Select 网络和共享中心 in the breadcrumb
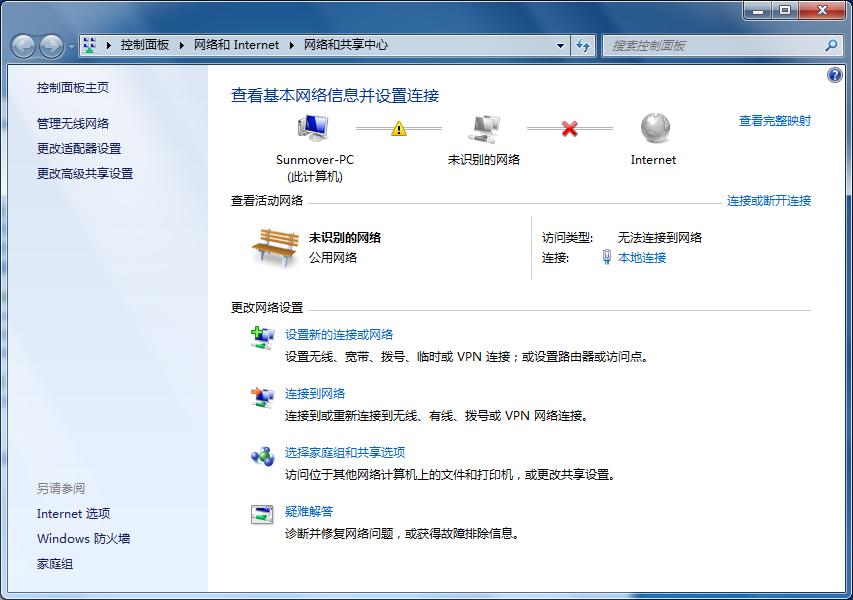The width and height of the screenshot is (853, 600). click(x=346, y=45)
